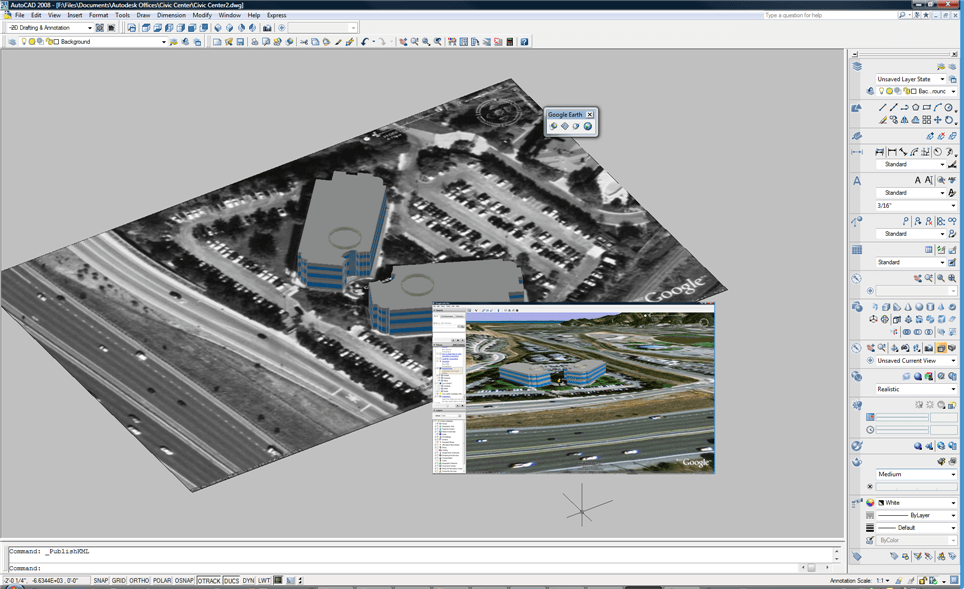Click the Help question mark icon
Screen dimensions: 964x589
point(524,42)
